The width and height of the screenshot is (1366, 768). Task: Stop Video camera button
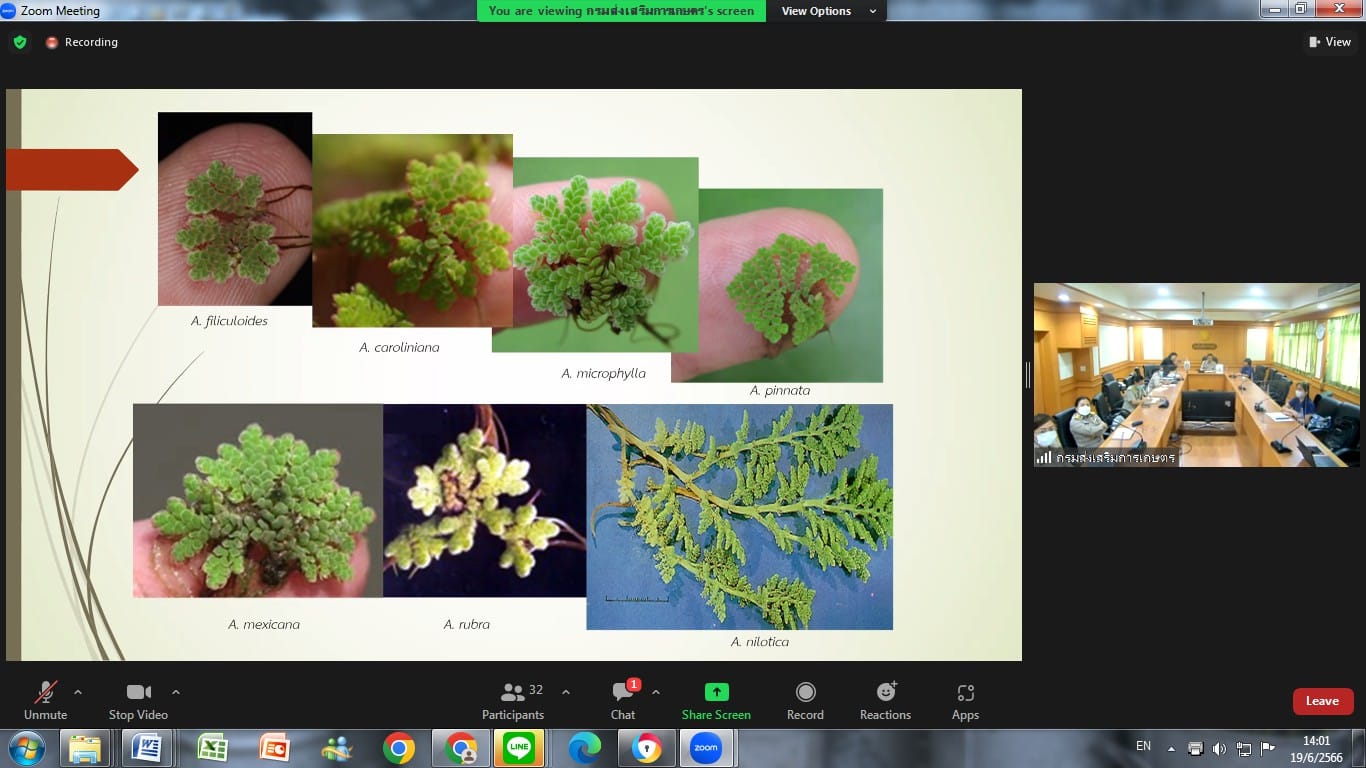(138, 700)
